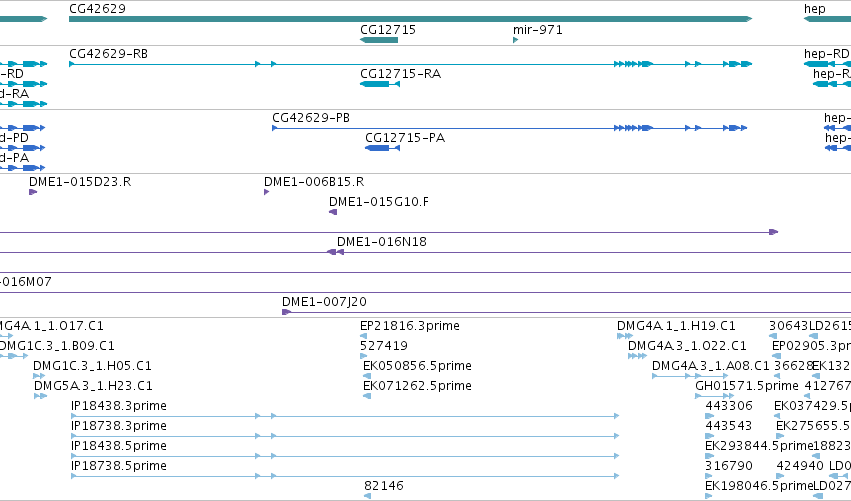Select the 30643 feature arrow

click(773, 336)
